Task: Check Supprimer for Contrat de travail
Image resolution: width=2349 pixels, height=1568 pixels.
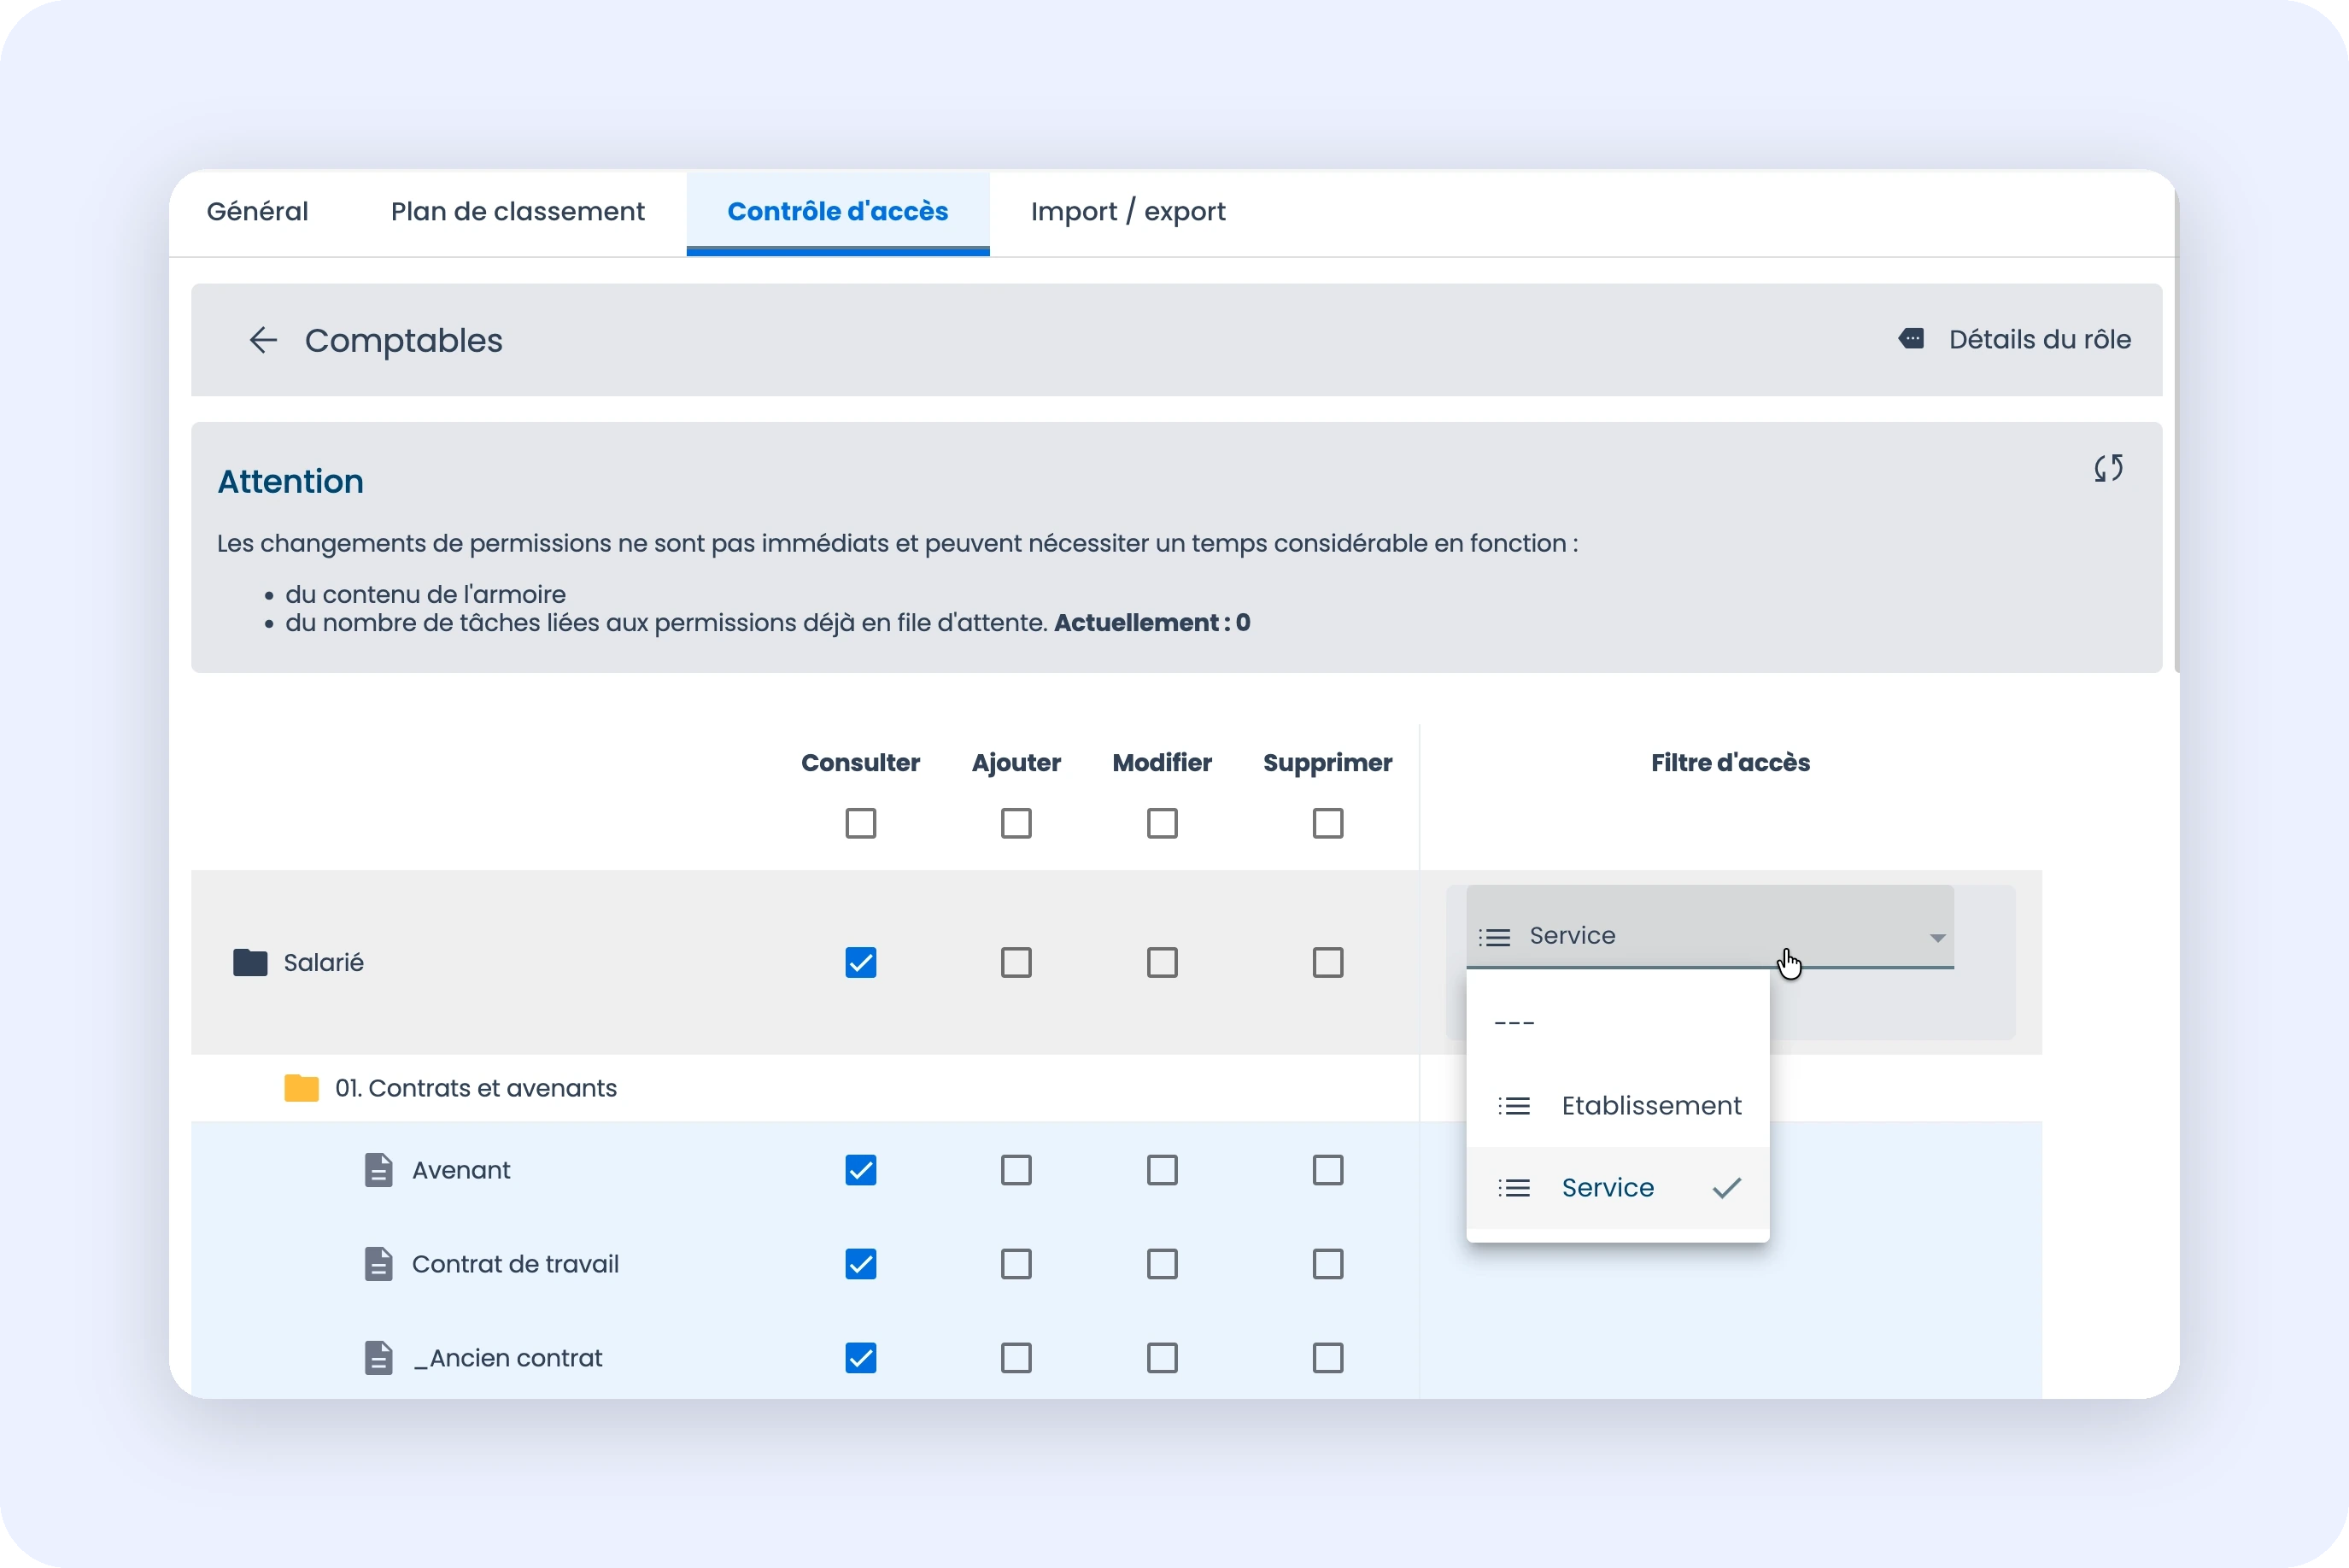Action: pyautogui.click(x=1328, y=1264)
